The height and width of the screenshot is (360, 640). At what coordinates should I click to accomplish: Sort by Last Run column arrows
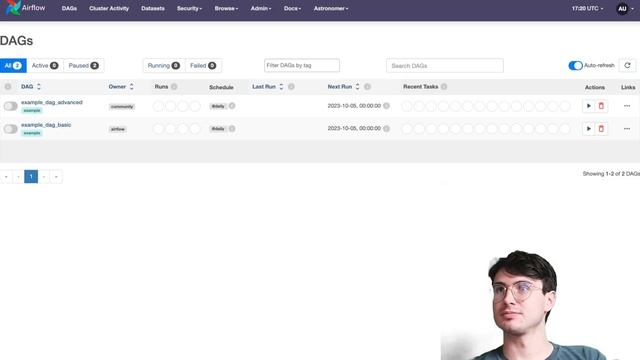point(281,87)
